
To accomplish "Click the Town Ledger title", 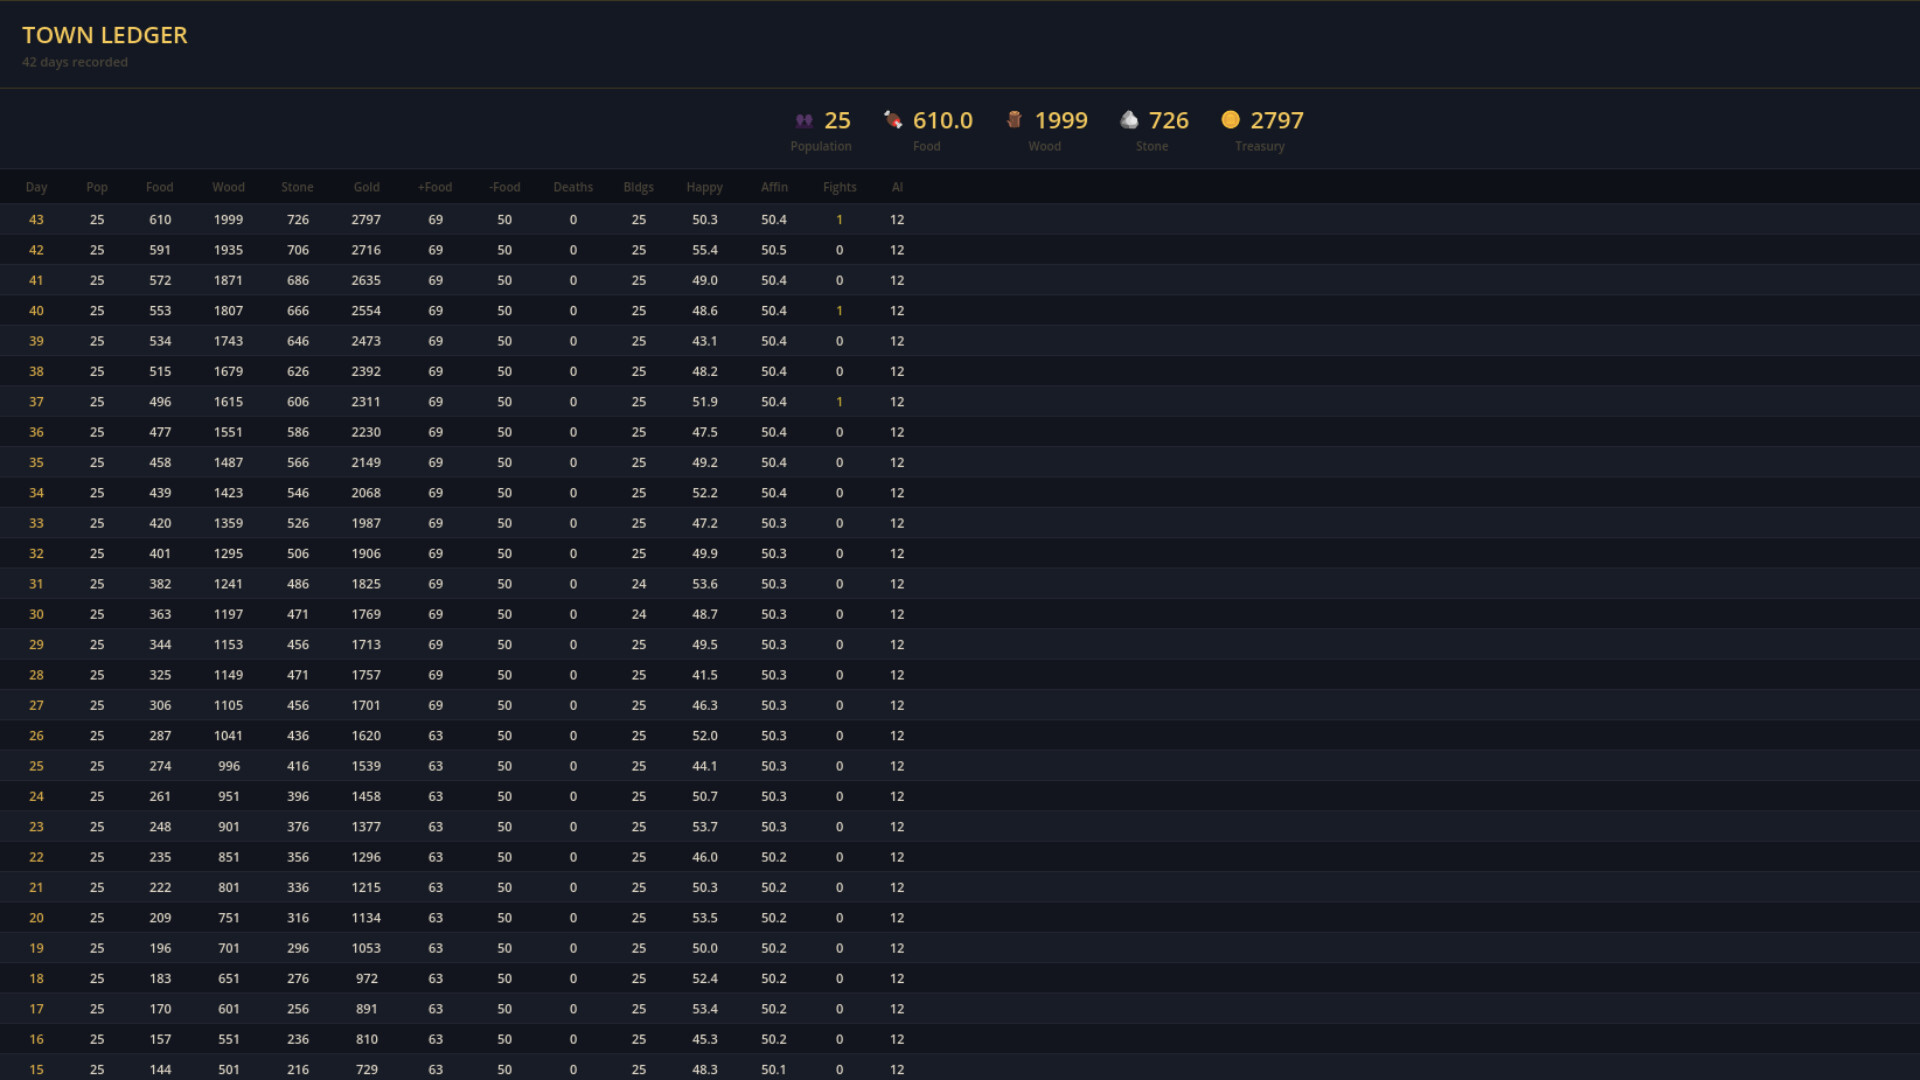I will (105, 35).
